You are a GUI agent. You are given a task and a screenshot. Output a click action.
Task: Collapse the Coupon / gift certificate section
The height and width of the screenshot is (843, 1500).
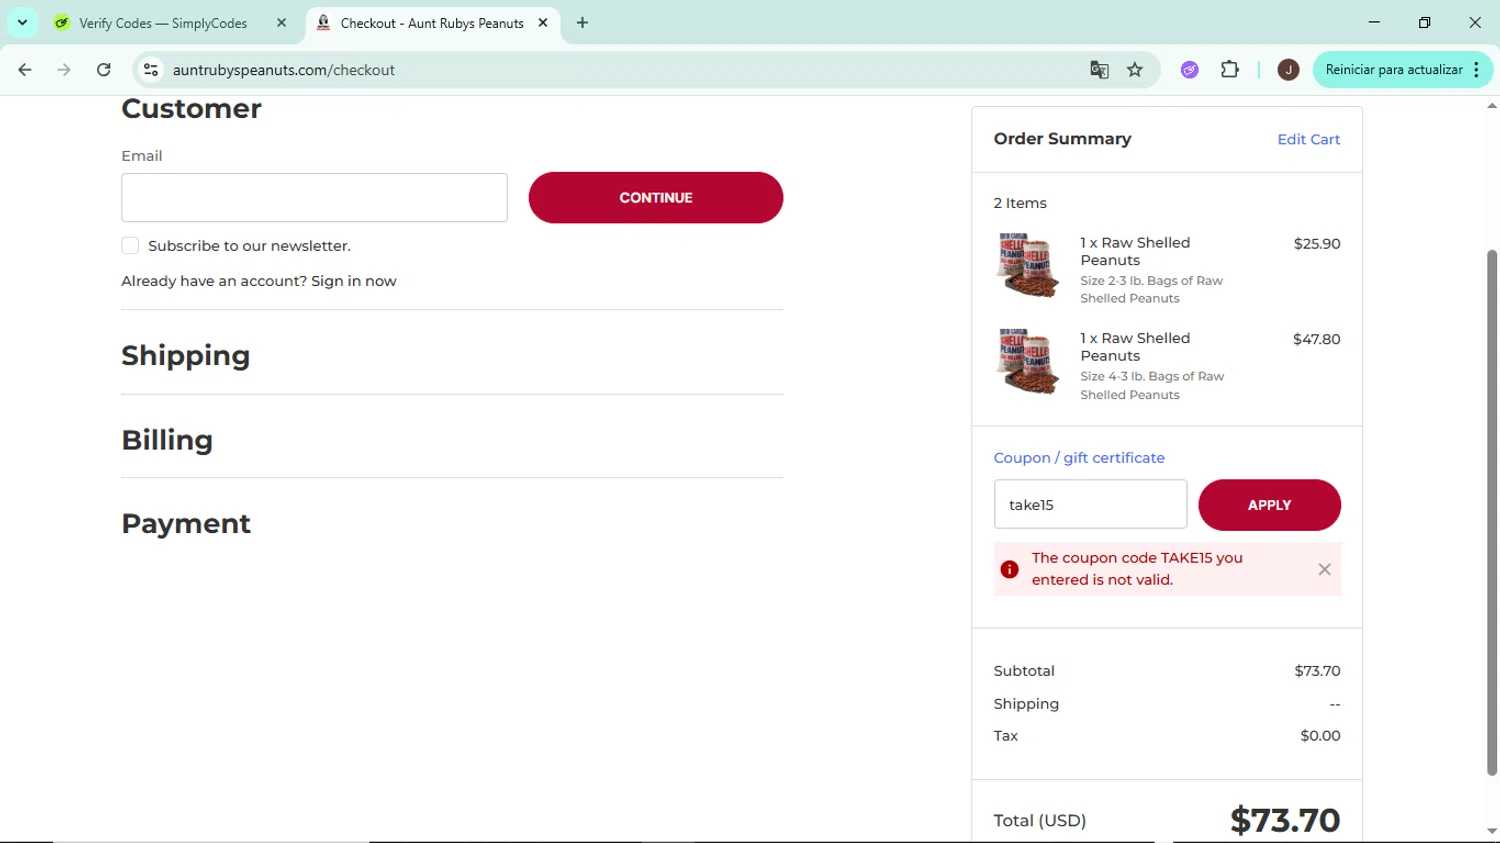coord(1079,458)
